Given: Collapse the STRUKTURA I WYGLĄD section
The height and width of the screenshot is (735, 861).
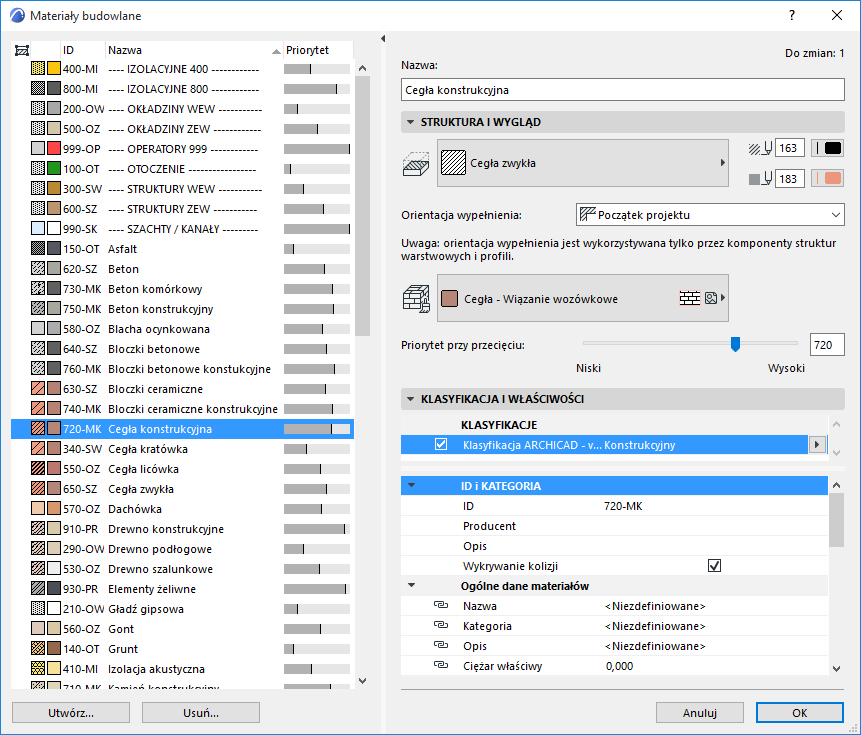Looking at the screenshot, I should pos(410,122).
